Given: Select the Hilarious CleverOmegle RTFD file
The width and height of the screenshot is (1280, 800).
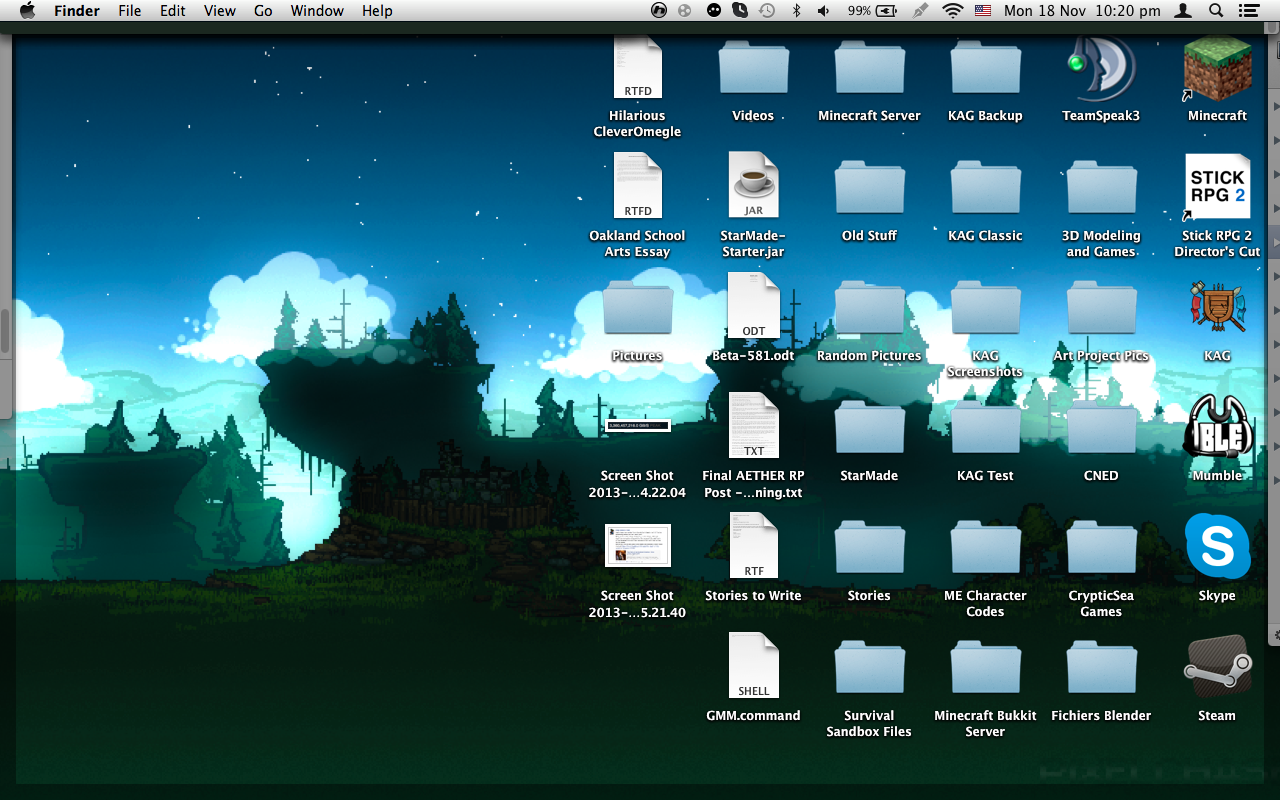Looking at the screenshot, I should pos(637,66).
